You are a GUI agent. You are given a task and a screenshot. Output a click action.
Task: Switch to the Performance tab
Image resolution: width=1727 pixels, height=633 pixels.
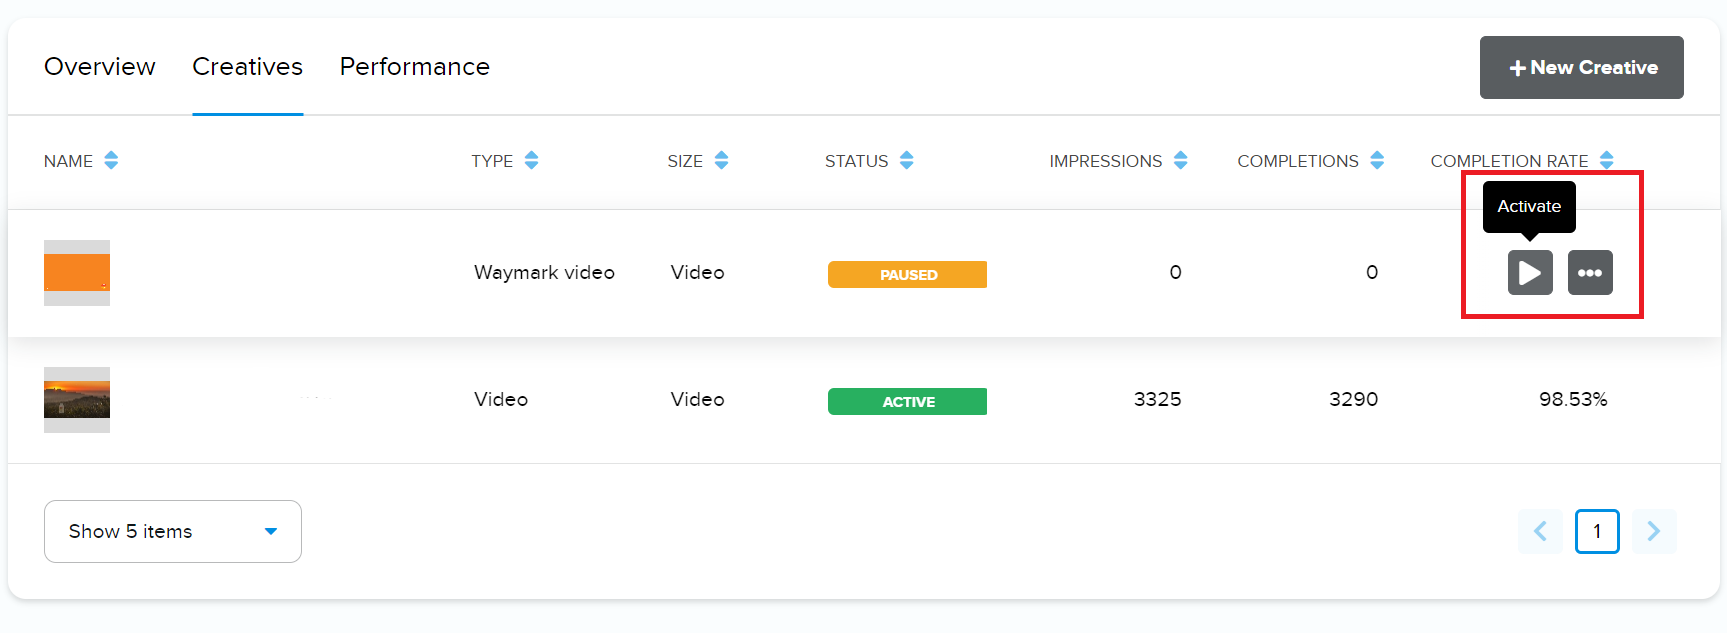pyautogui.click(x=415, y=66)
